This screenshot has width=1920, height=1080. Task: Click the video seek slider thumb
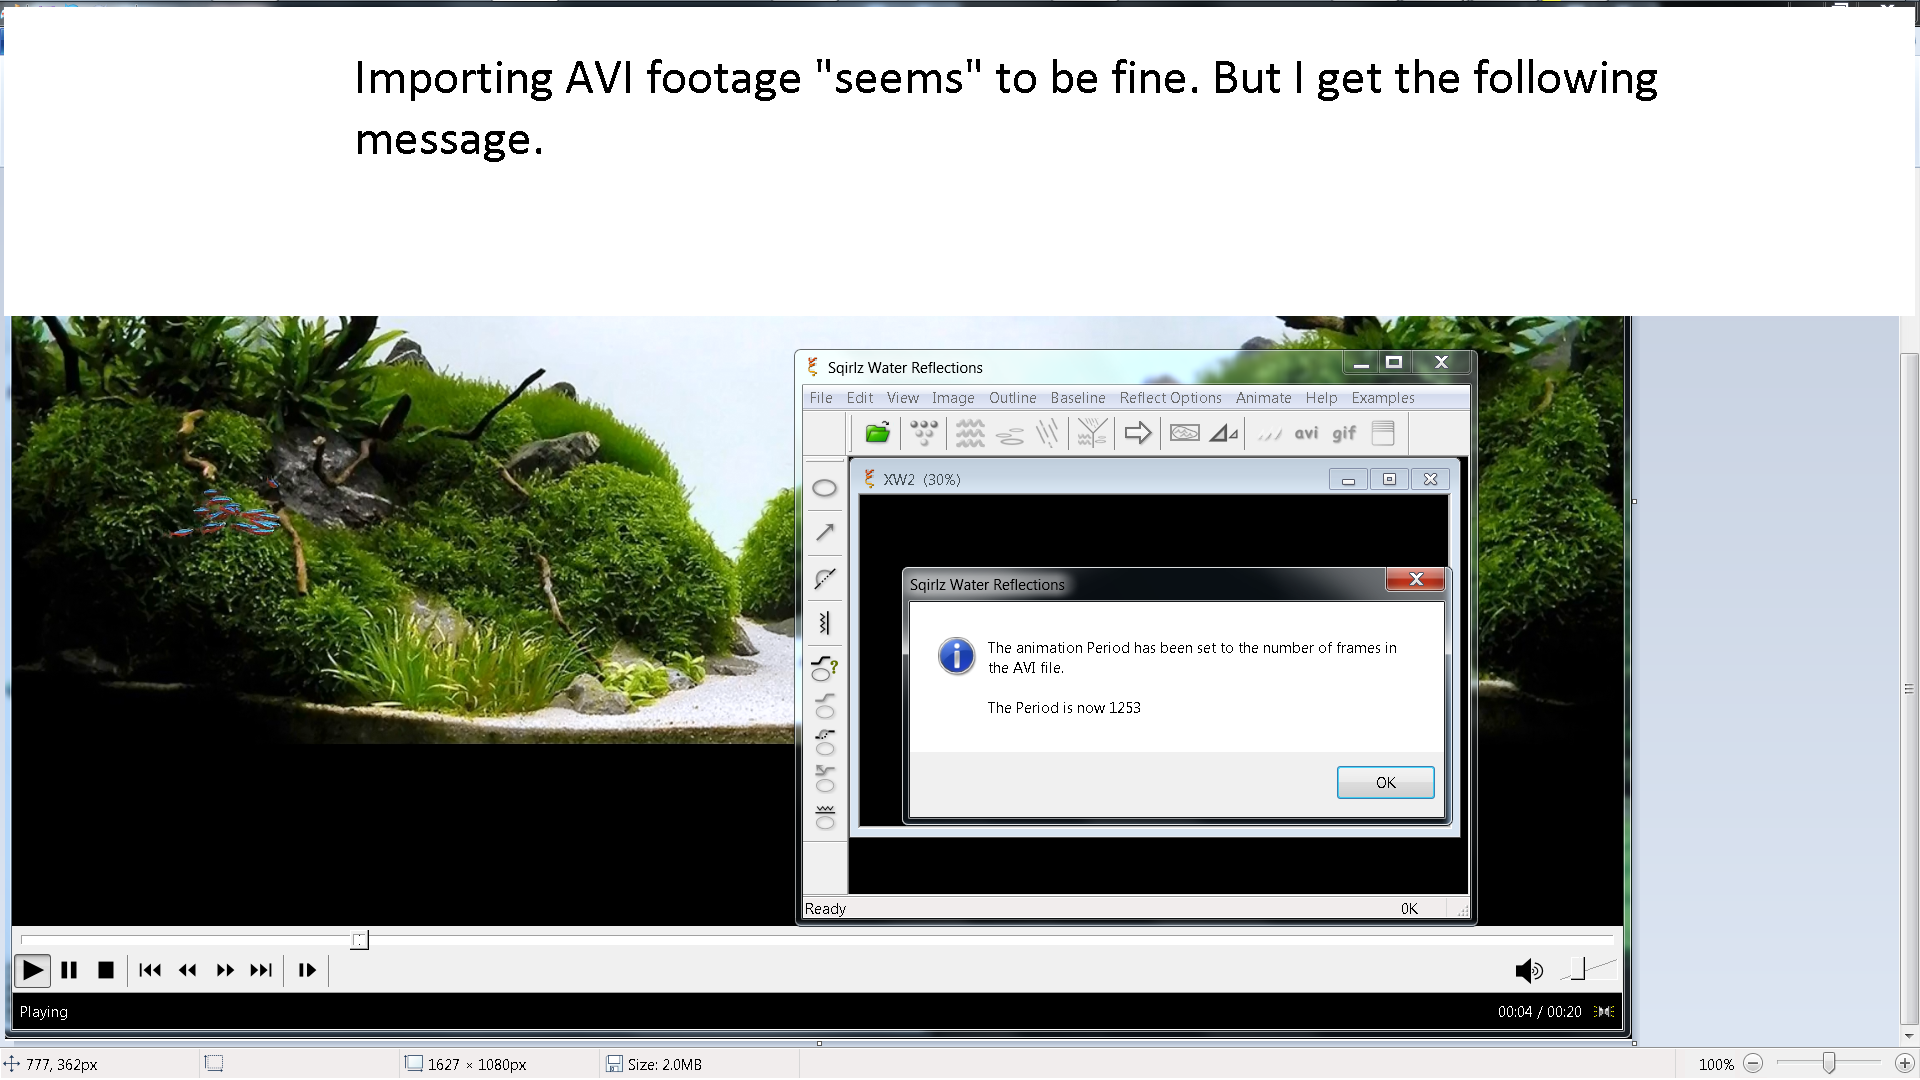tap(359, 940)
